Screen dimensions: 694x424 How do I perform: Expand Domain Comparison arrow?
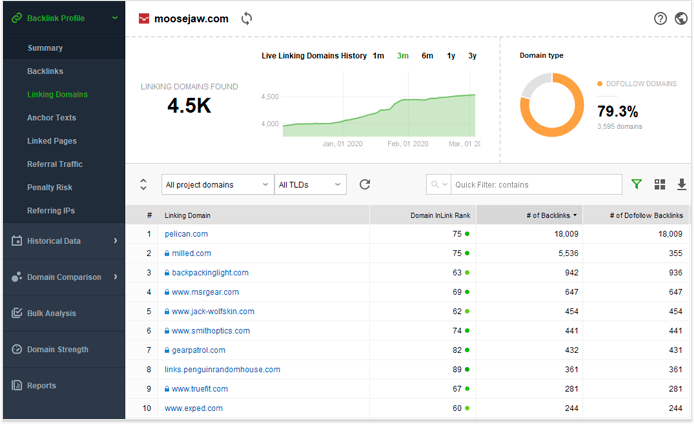pos(116,277)
